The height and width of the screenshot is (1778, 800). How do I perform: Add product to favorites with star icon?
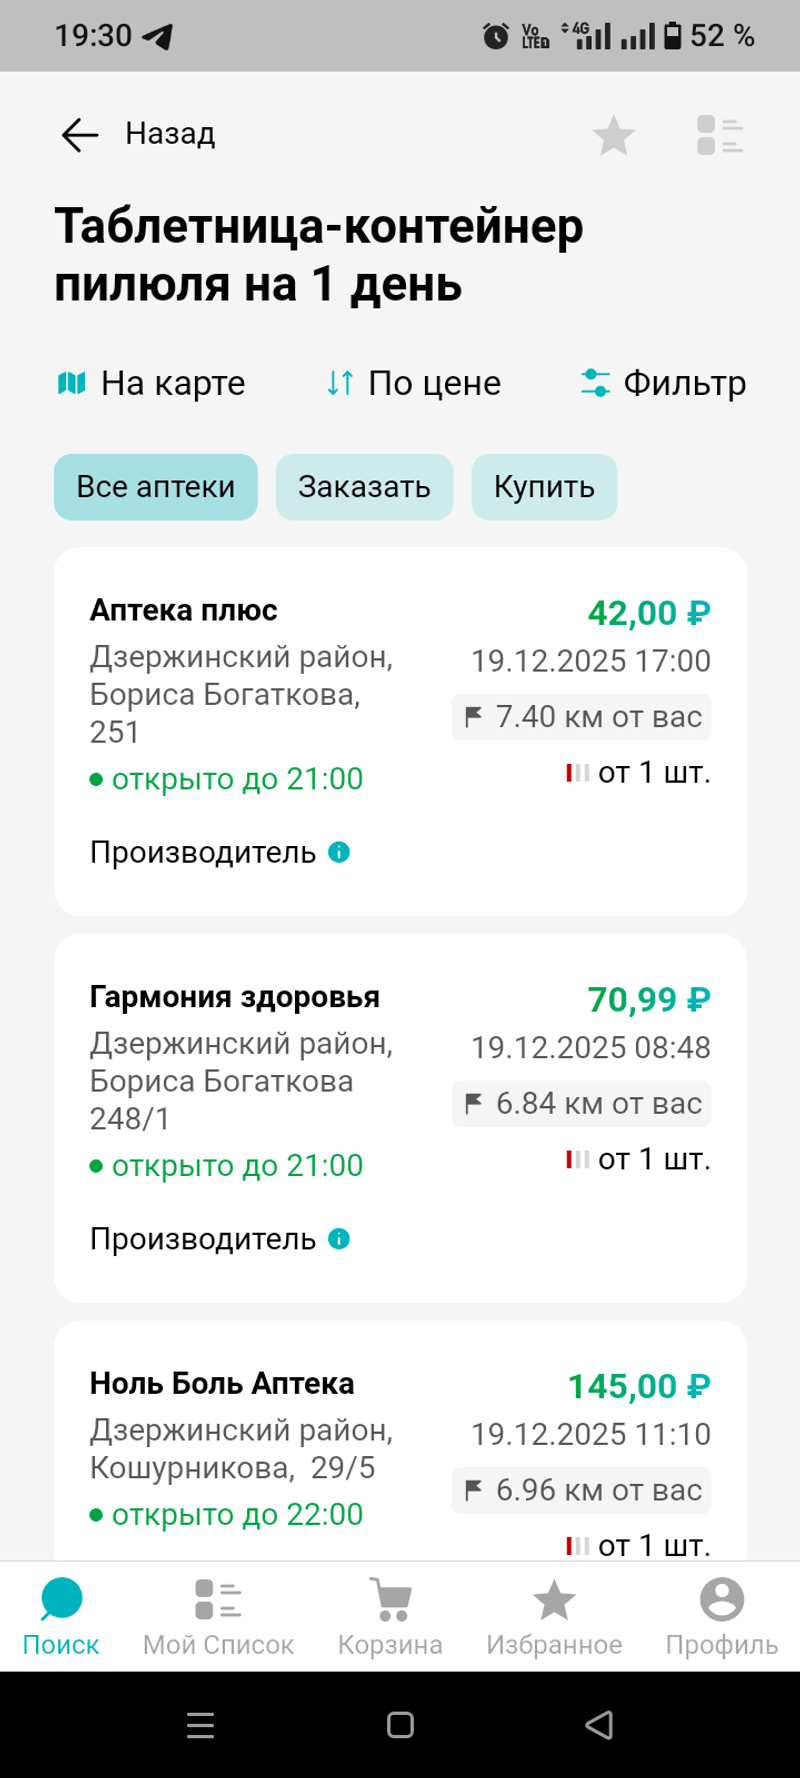click(x=613, y=135)
